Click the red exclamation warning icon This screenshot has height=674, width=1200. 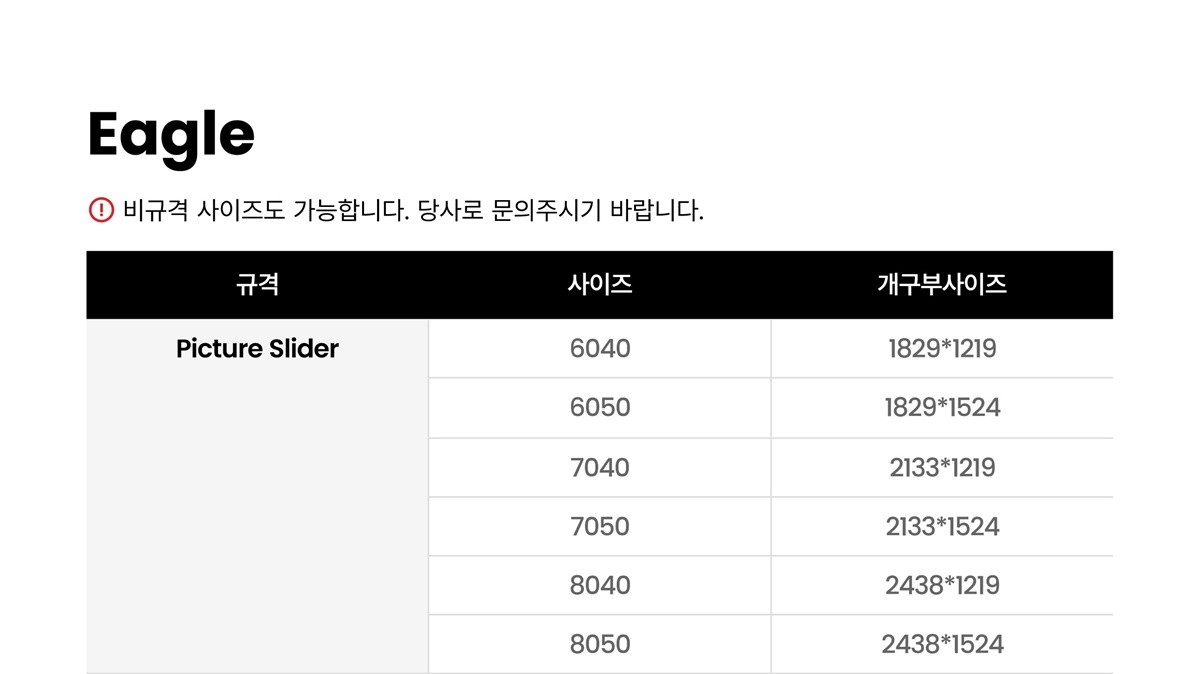101,210
